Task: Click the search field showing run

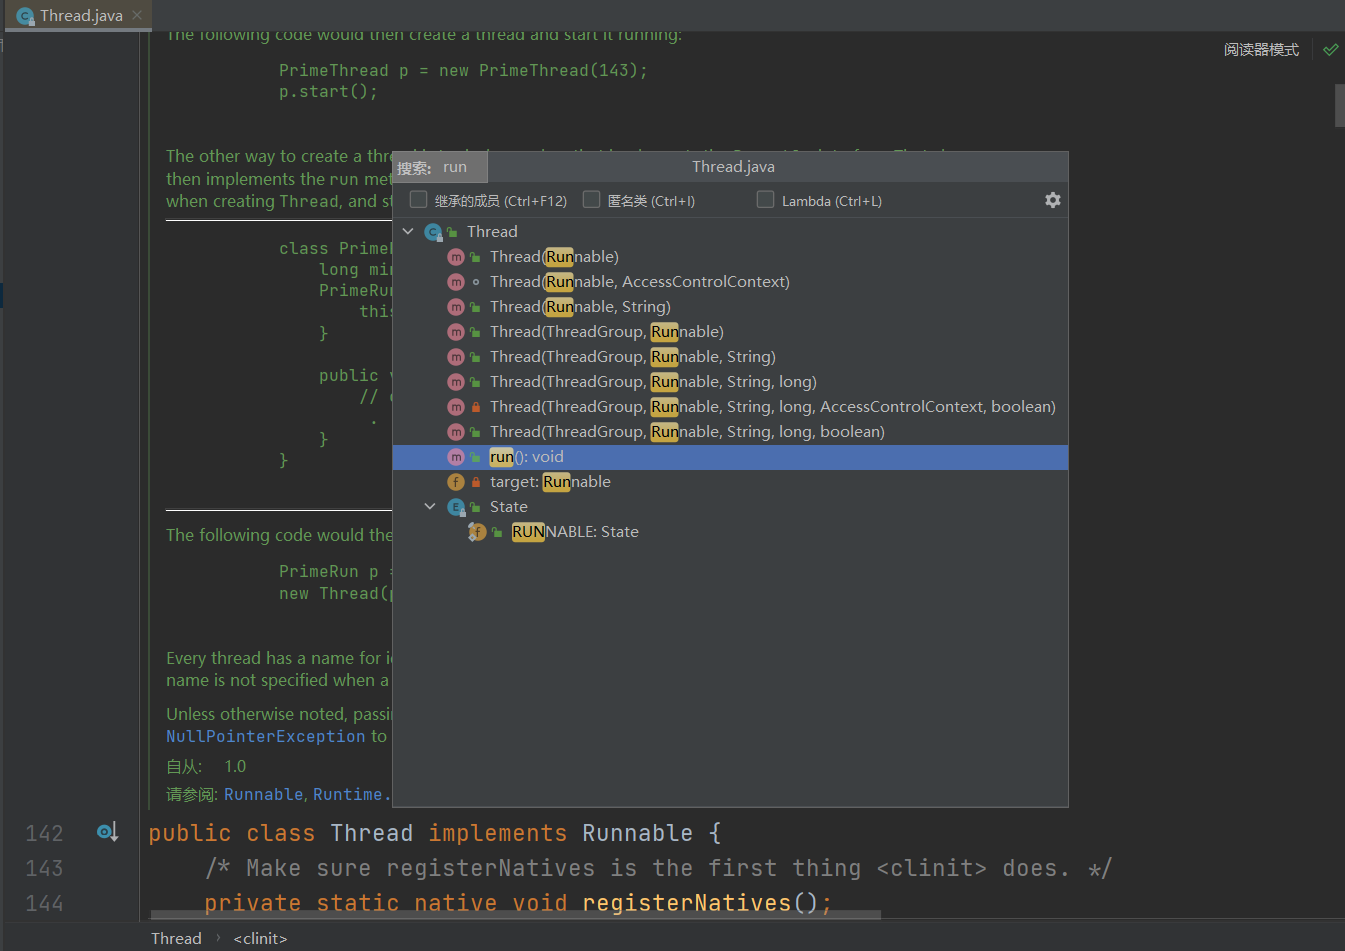Action: 440,167
